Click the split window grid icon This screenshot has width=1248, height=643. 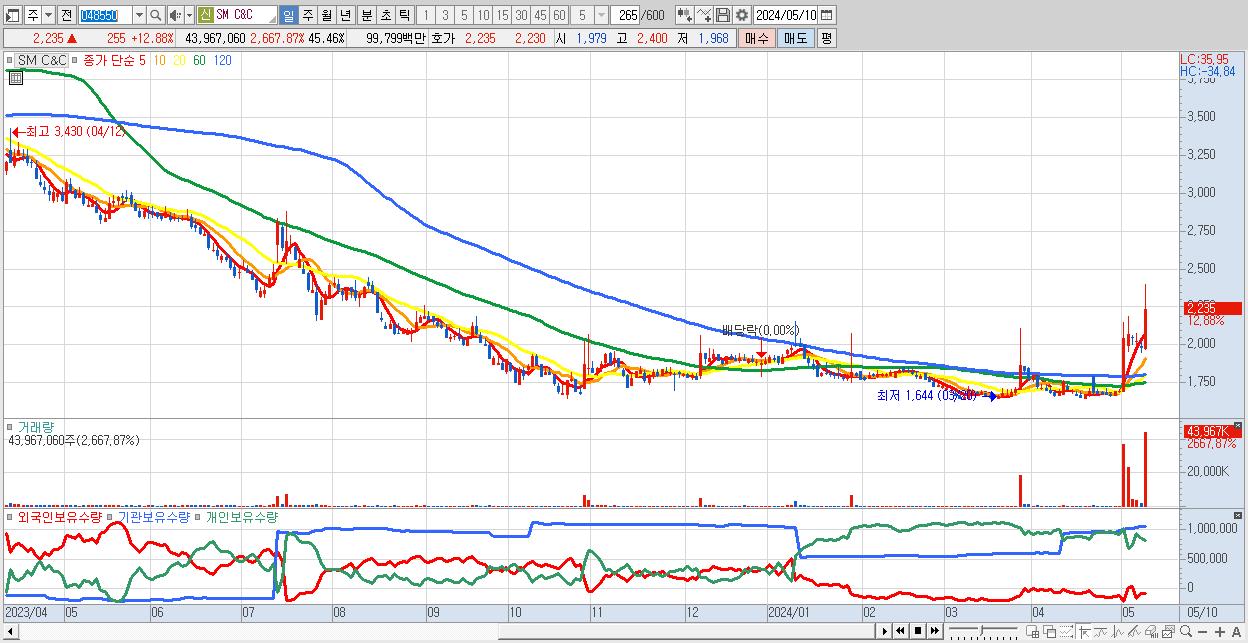tap(1032, 631)
